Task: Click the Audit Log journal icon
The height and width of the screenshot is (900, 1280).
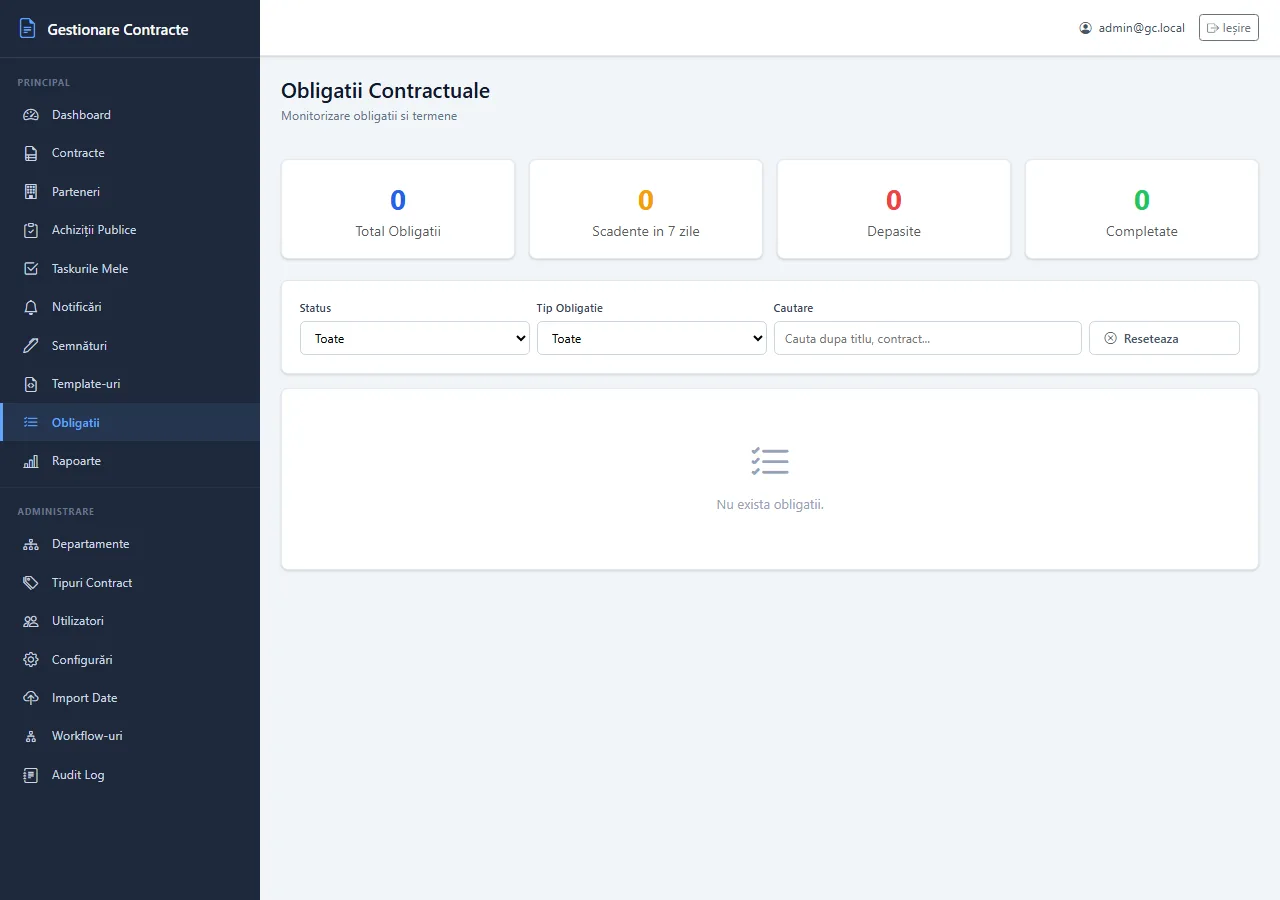Action: 31,775
